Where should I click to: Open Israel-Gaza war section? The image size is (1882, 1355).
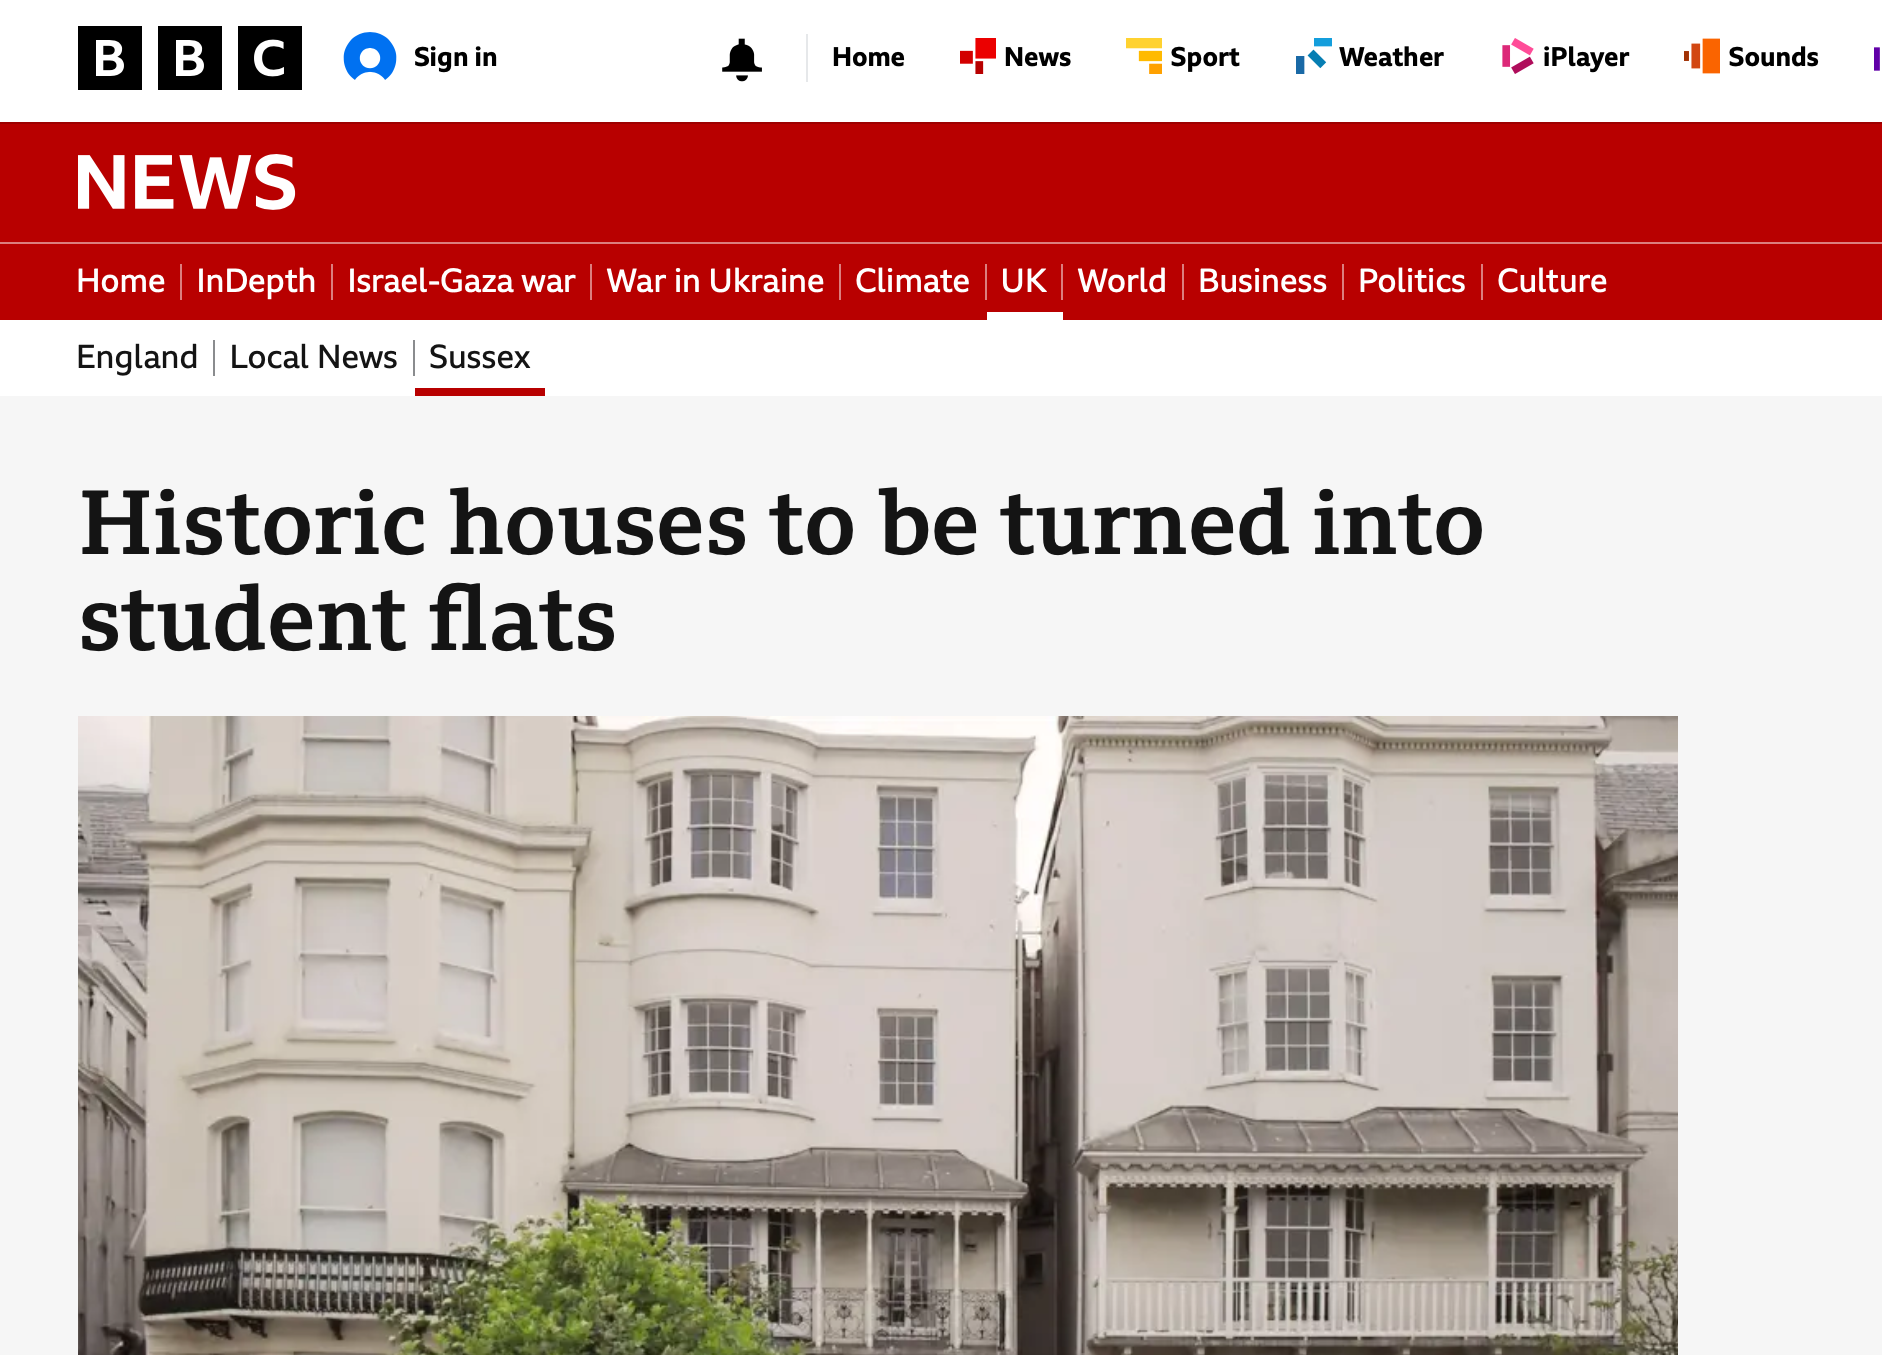pos(461,281)
